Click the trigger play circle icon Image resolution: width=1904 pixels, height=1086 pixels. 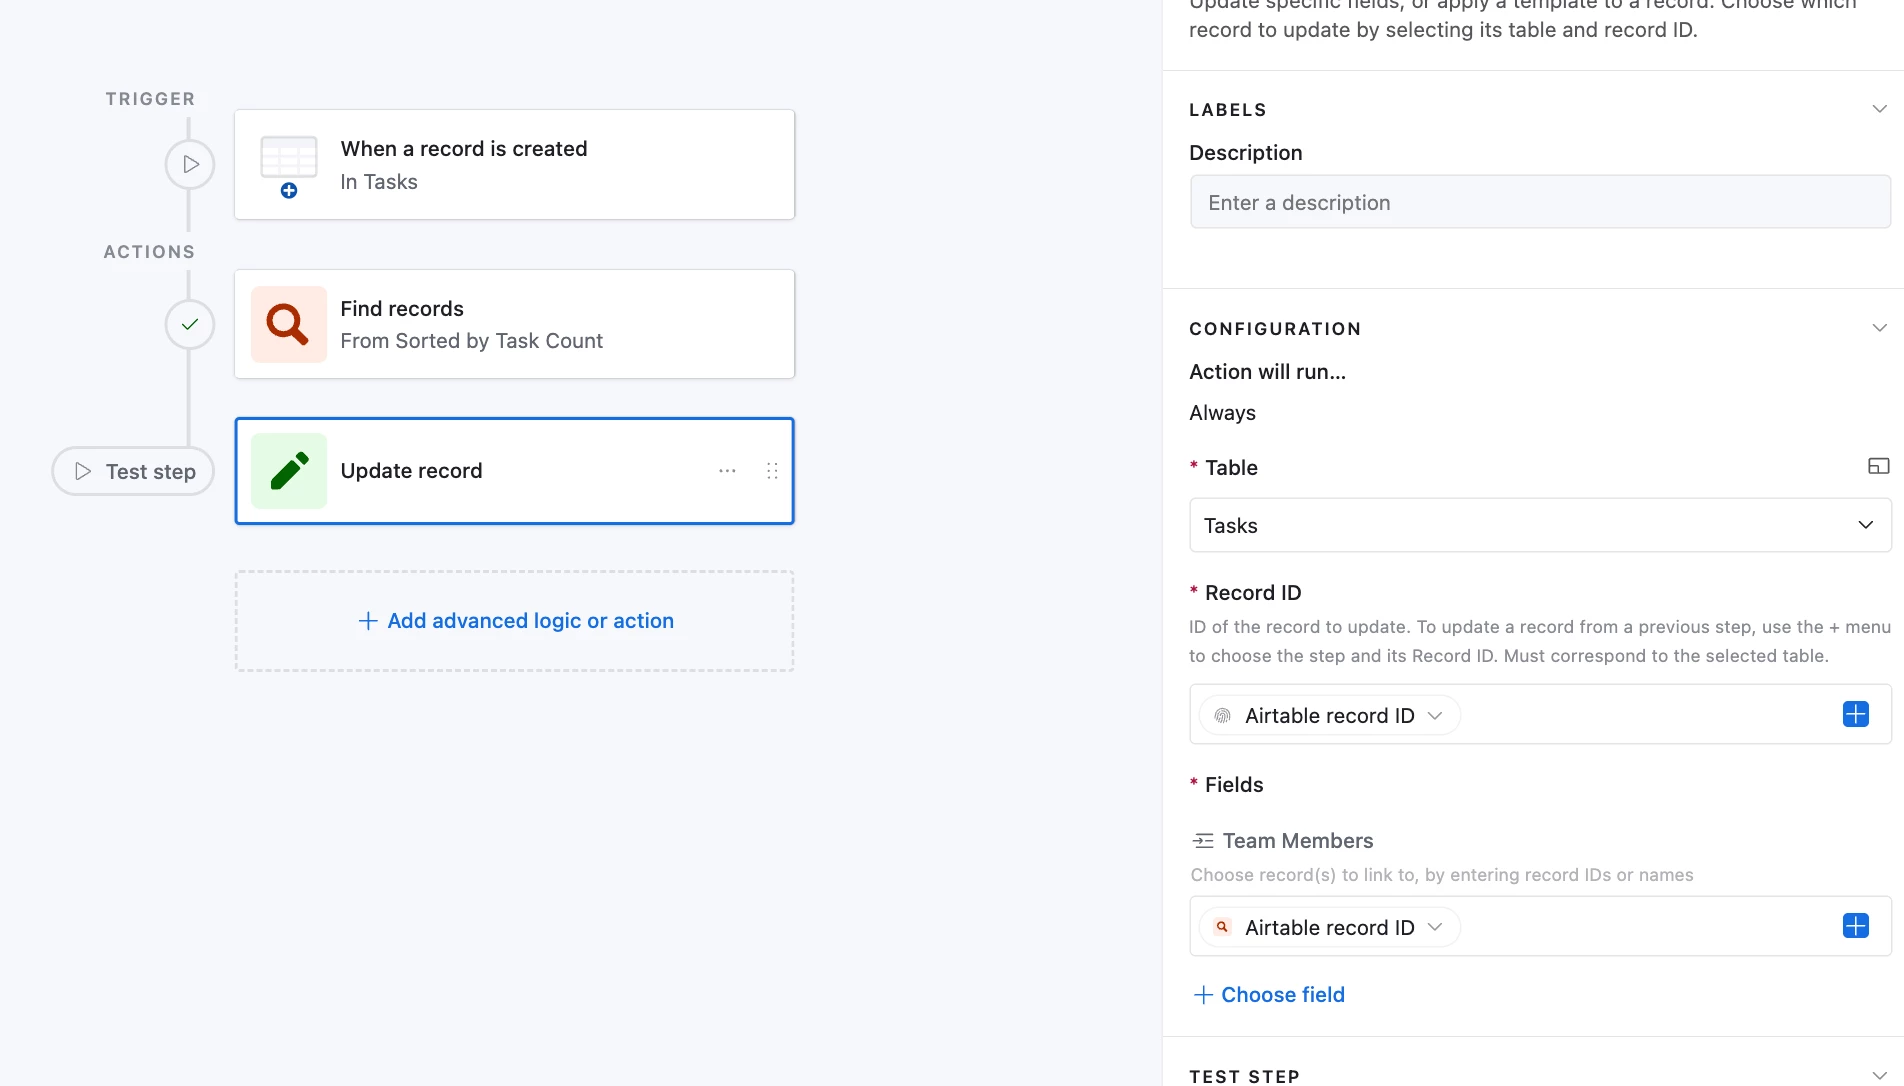pyautogui.click(x=190, y=164)
